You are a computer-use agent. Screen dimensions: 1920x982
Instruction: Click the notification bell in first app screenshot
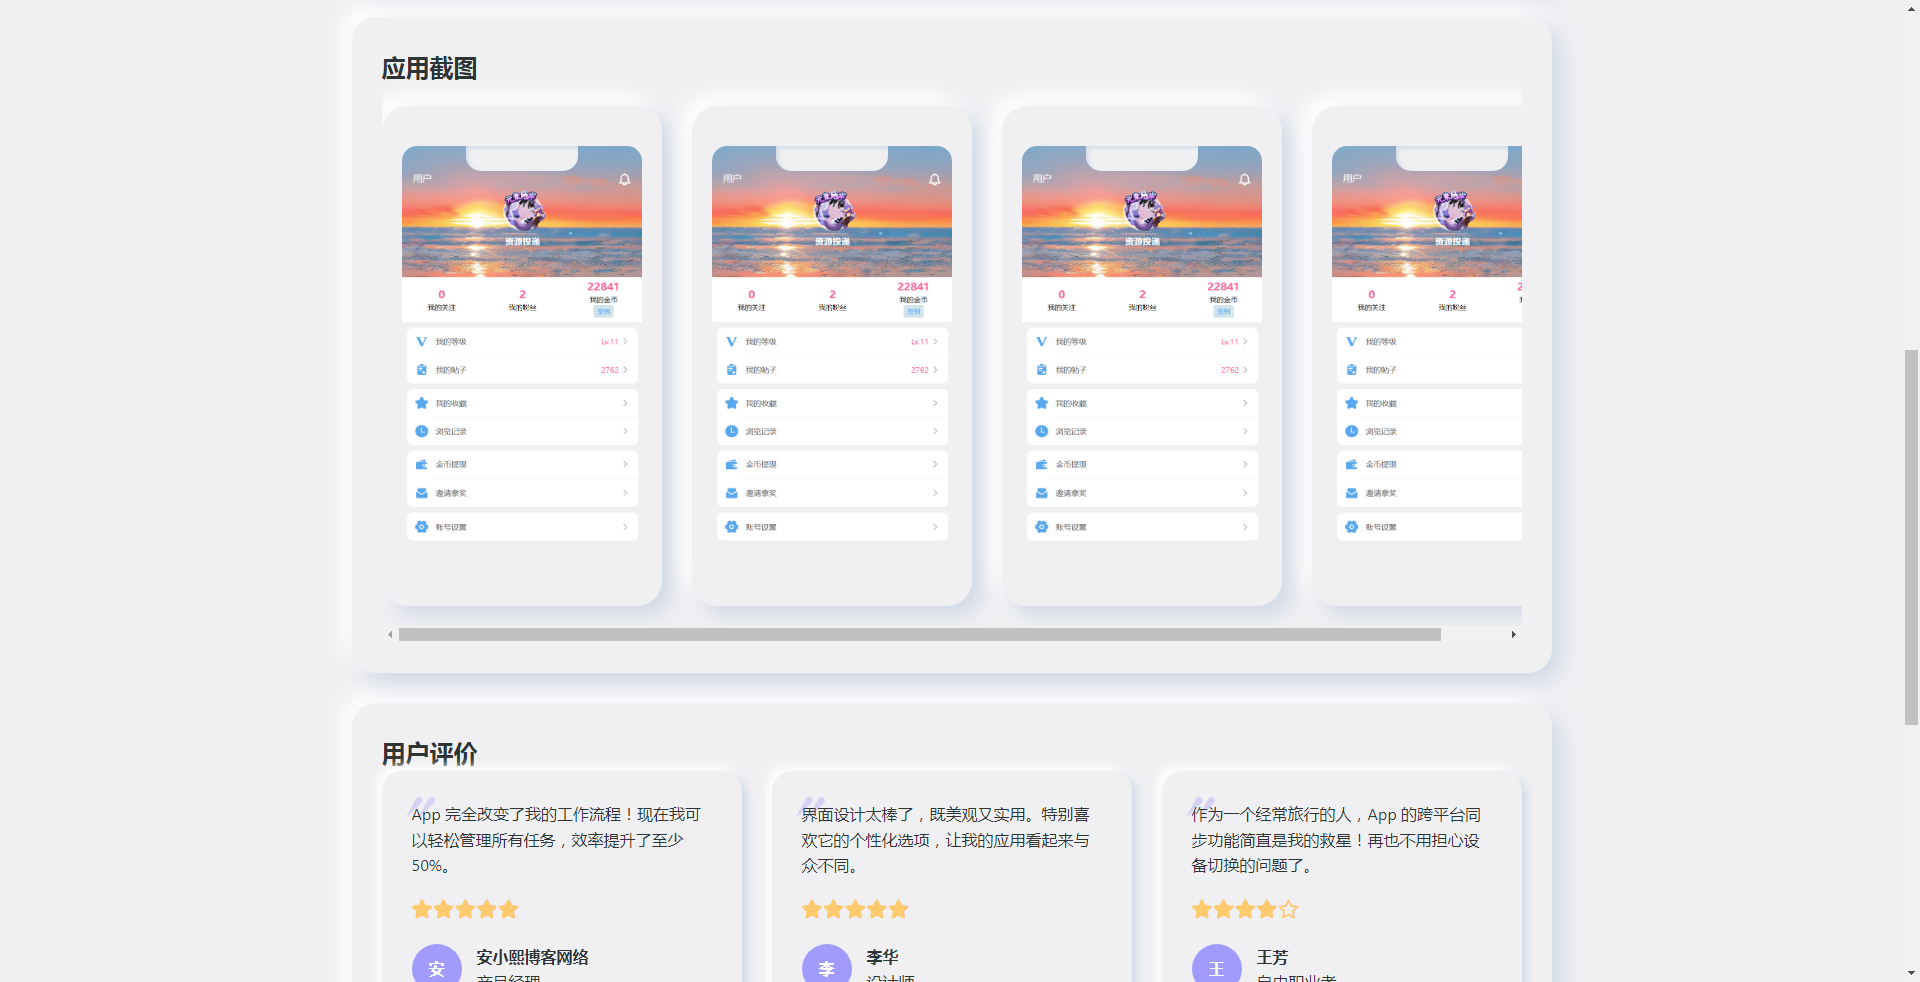click(x=624, y=180)
